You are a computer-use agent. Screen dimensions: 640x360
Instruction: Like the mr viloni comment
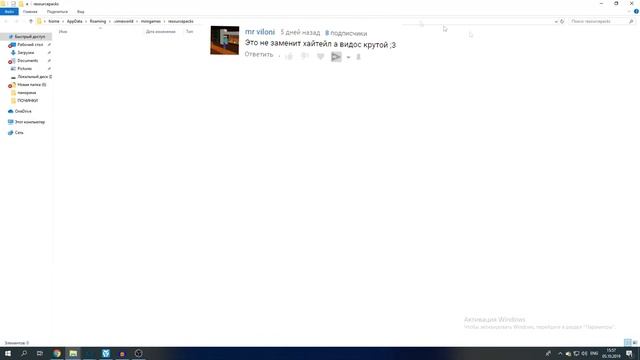289,56
